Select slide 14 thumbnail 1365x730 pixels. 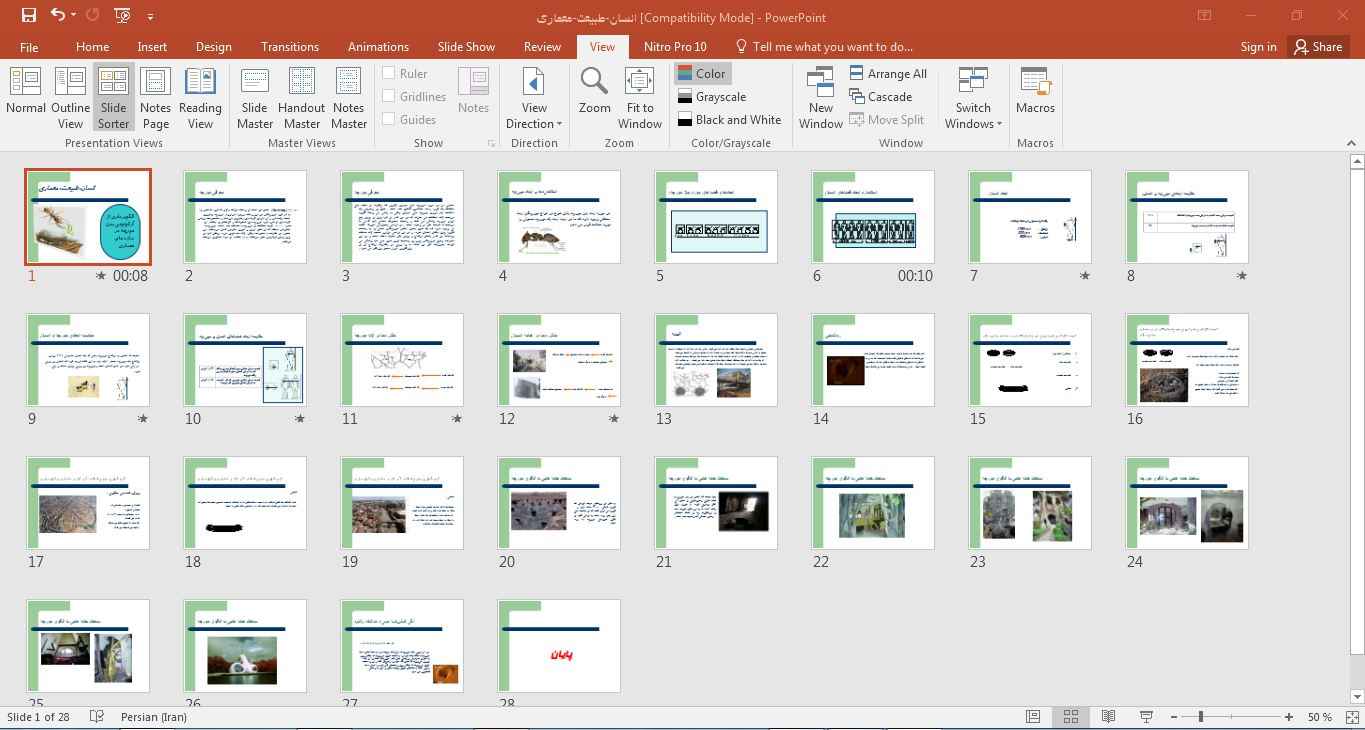pos(873,360)
